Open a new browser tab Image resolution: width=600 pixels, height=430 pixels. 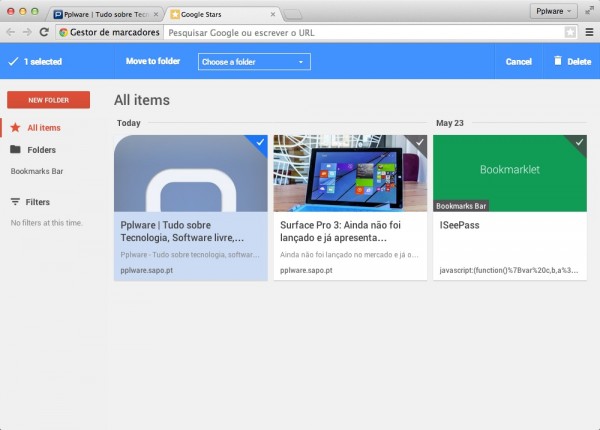[x=293, y=15]
